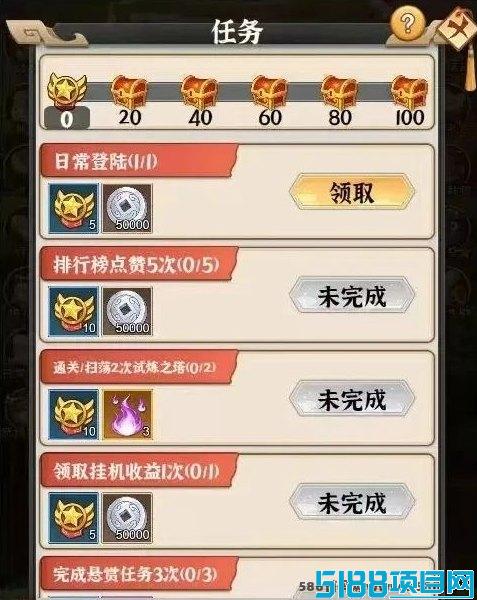Viewport: 477px width, 600px height.
Task: Open the 40-point treasure chest
Action: point(199,92)
